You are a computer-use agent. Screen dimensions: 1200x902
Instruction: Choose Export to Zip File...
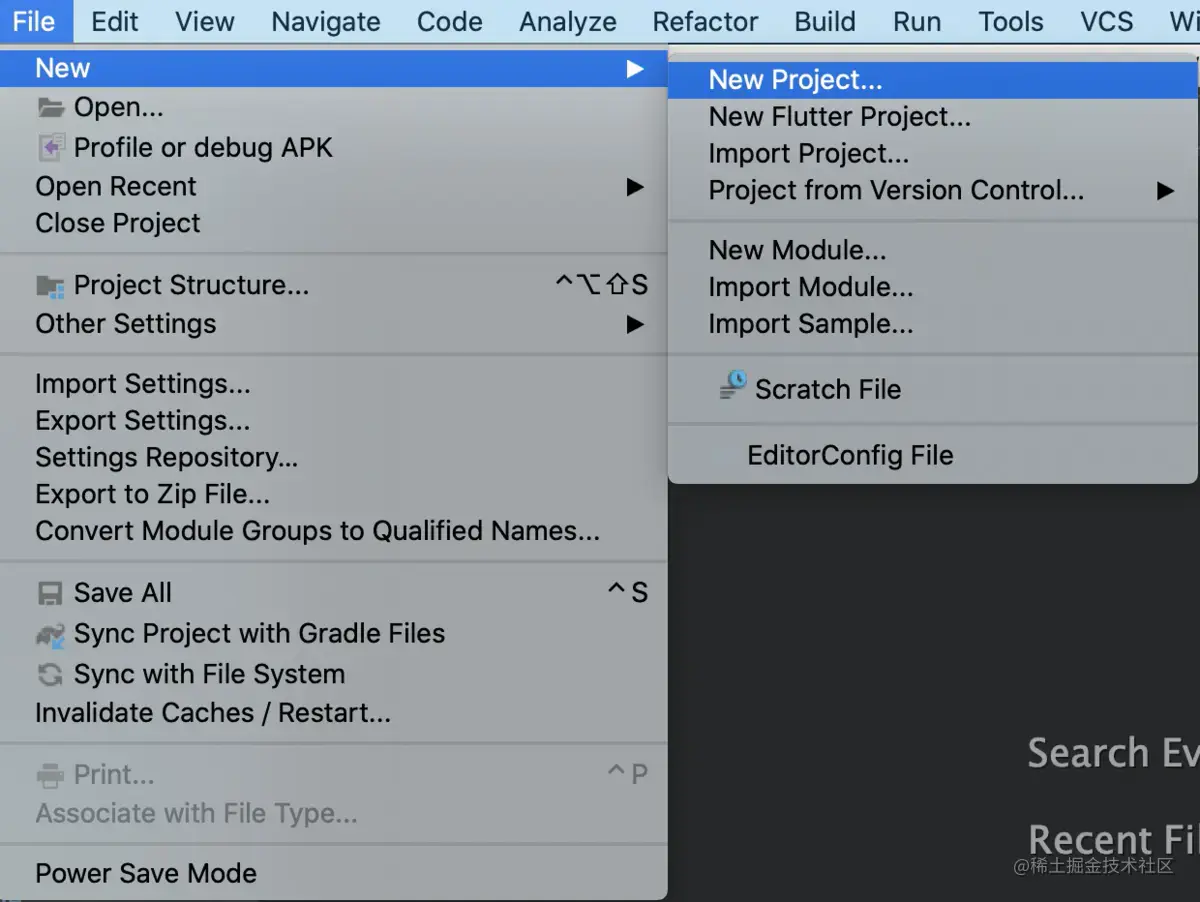coord(152,494)
